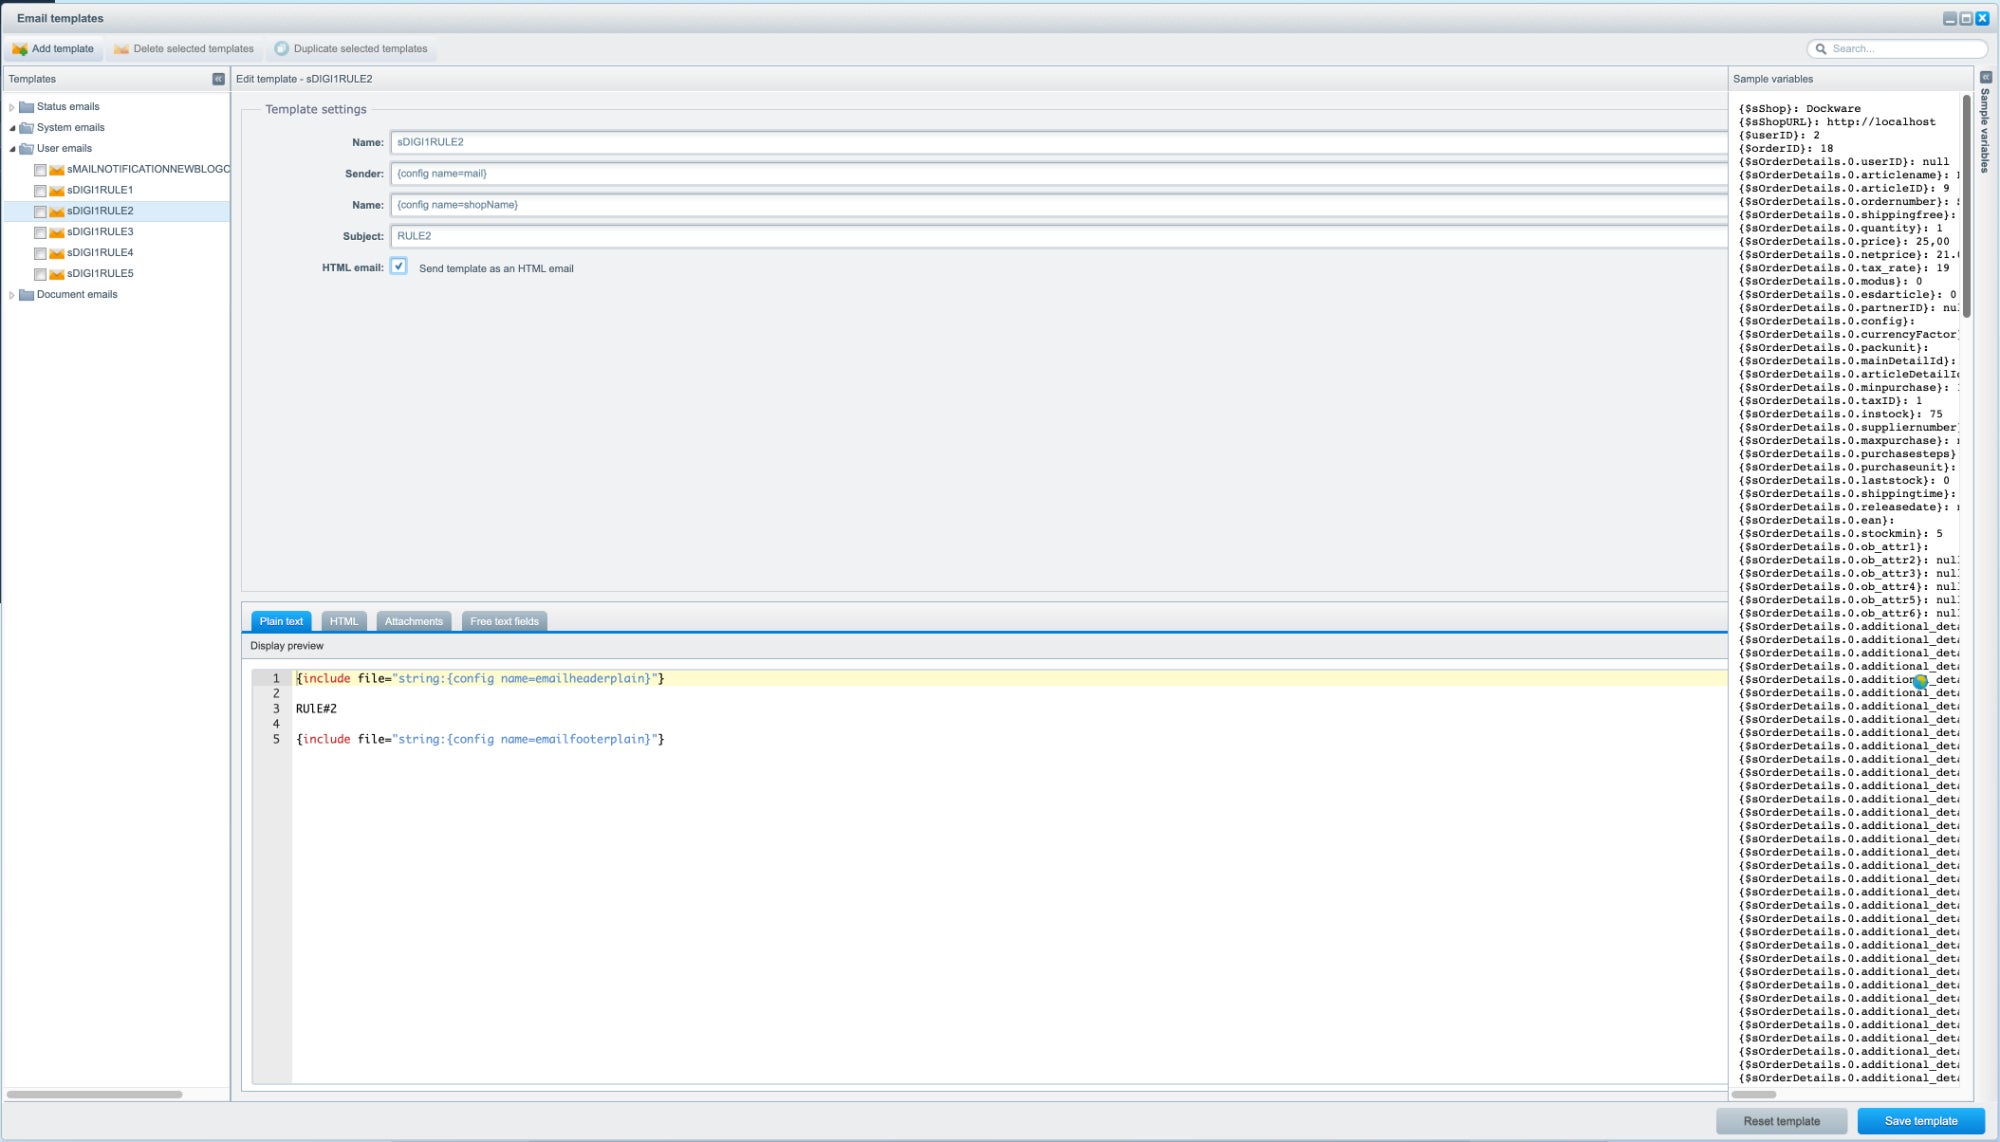Open the Free text fields tab
Viewport: 2000px width, 1142px height.
(x=504, y=621)
